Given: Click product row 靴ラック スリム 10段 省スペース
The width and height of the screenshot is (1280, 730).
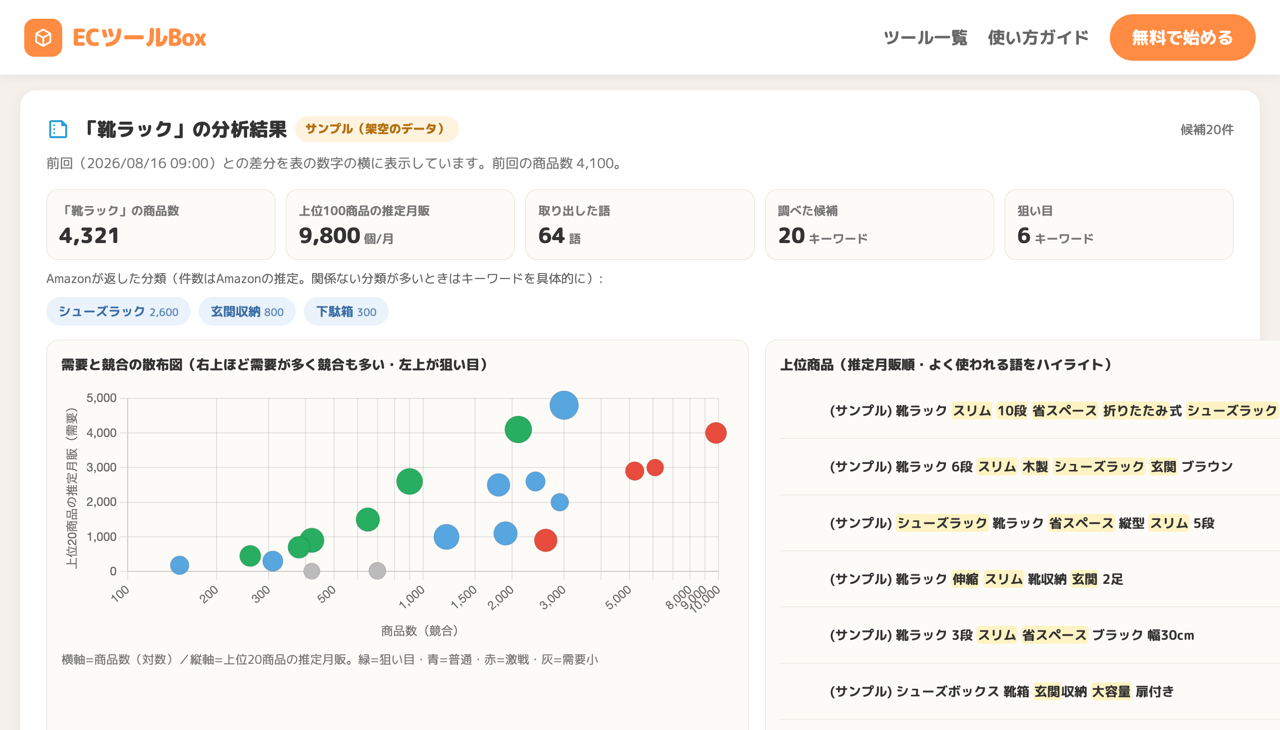Looking at the screenshot, I should (1030, 411).
